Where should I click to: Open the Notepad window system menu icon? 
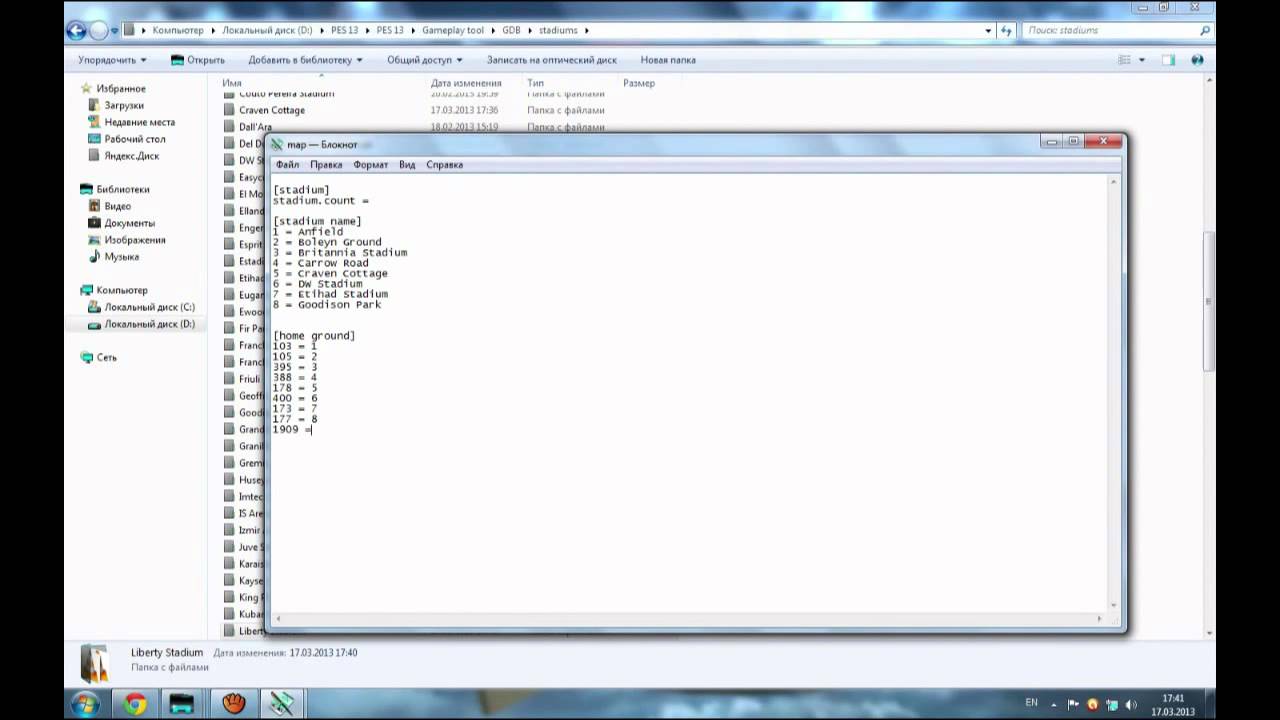277,144
